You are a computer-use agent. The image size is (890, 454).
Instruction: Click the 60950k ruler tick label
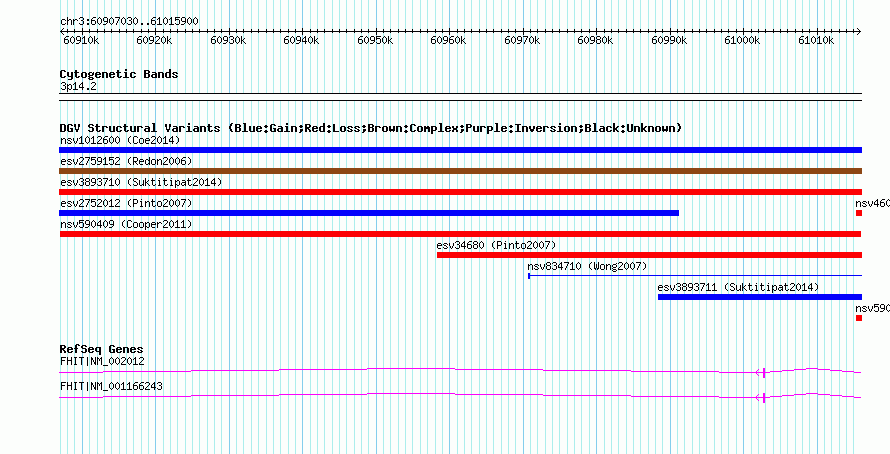click(x=375, y=40)
